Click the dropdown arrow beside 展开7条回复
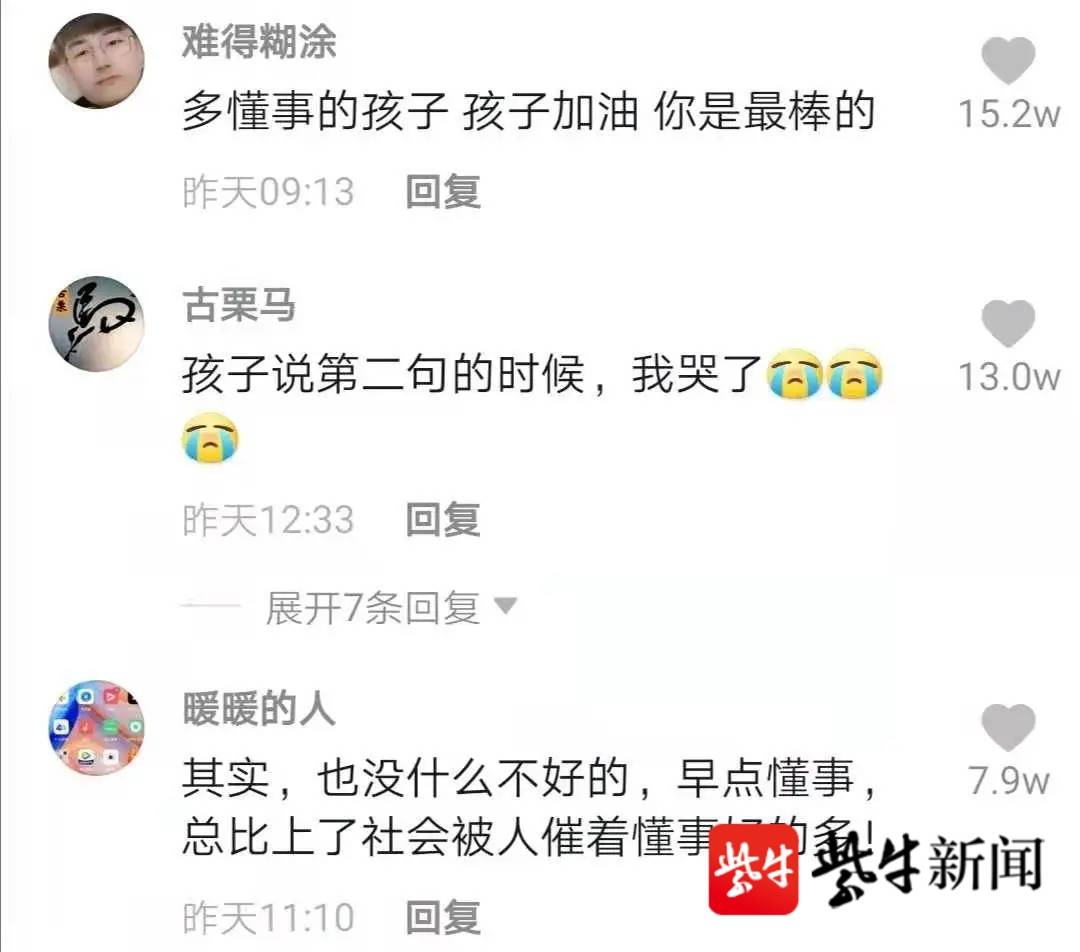This screenshot has height=952, width=1080. [506, 606]
